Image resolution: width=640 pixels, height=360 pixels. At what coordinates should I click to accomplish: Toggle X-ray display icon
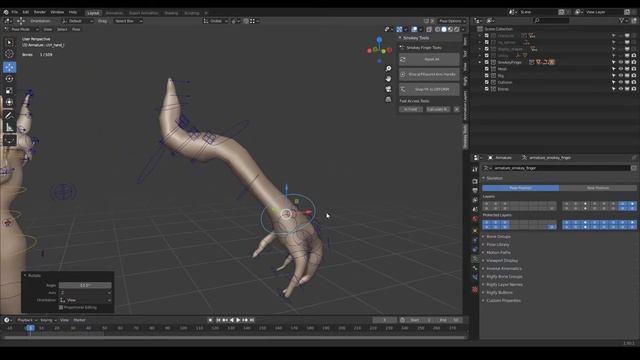click(429, 29)
